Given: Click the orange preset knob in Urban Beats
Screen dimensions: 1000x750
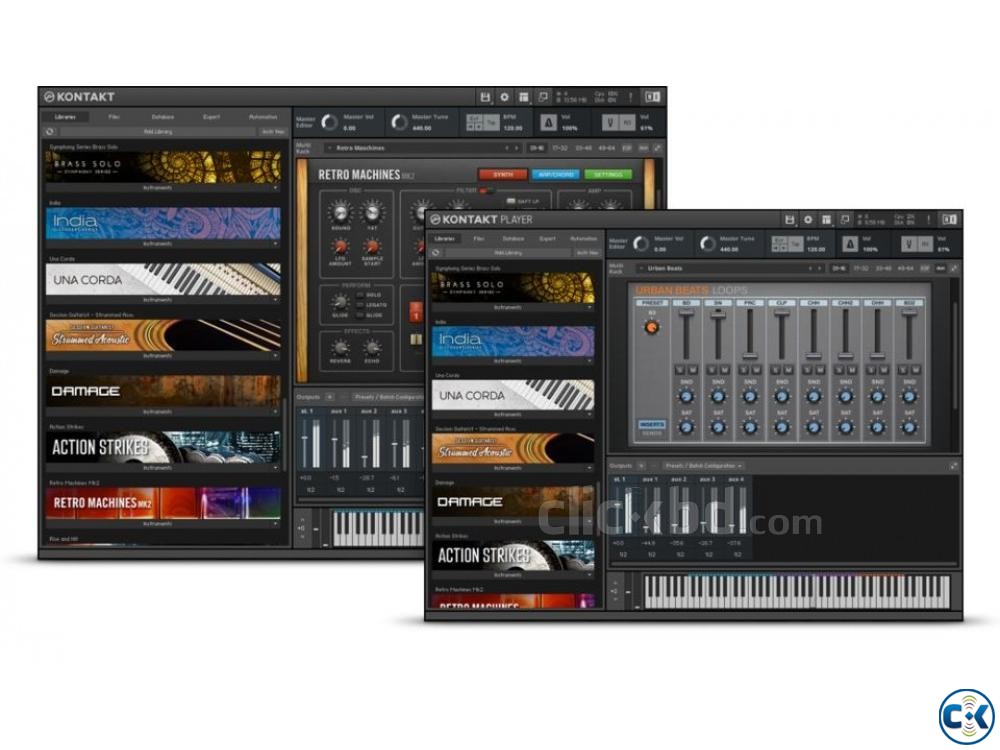Looking at the screenshot, I should click(651, 327).
